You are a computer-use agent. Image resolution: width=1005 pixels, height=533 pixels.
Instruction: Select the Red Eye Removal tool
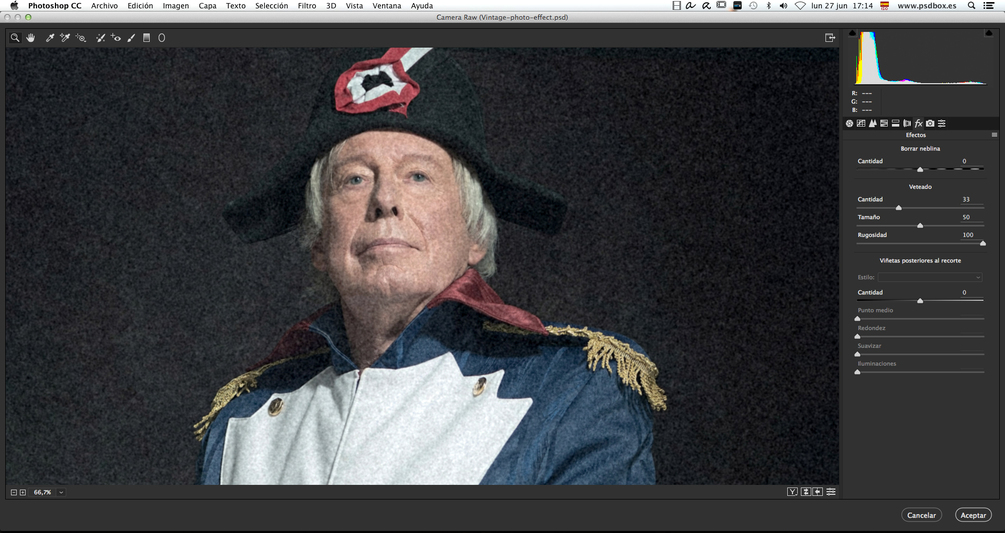115,38
